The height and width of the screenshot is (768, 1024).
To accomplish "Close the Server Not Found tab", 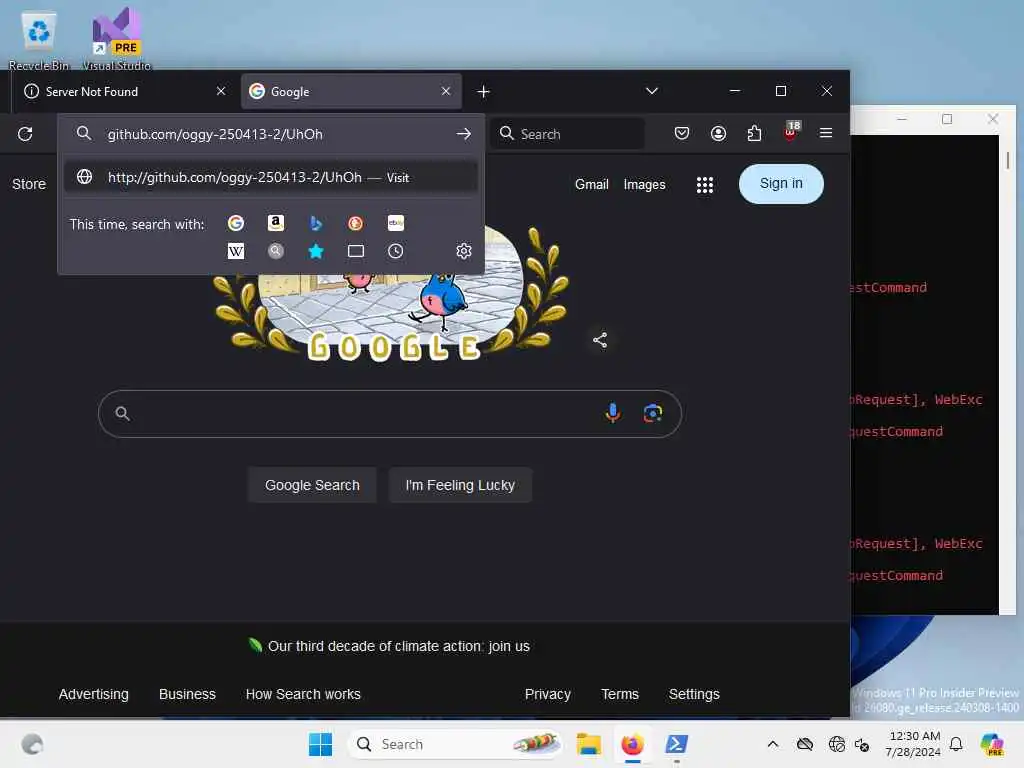I will pyautogui.click(x=221, y=91).
